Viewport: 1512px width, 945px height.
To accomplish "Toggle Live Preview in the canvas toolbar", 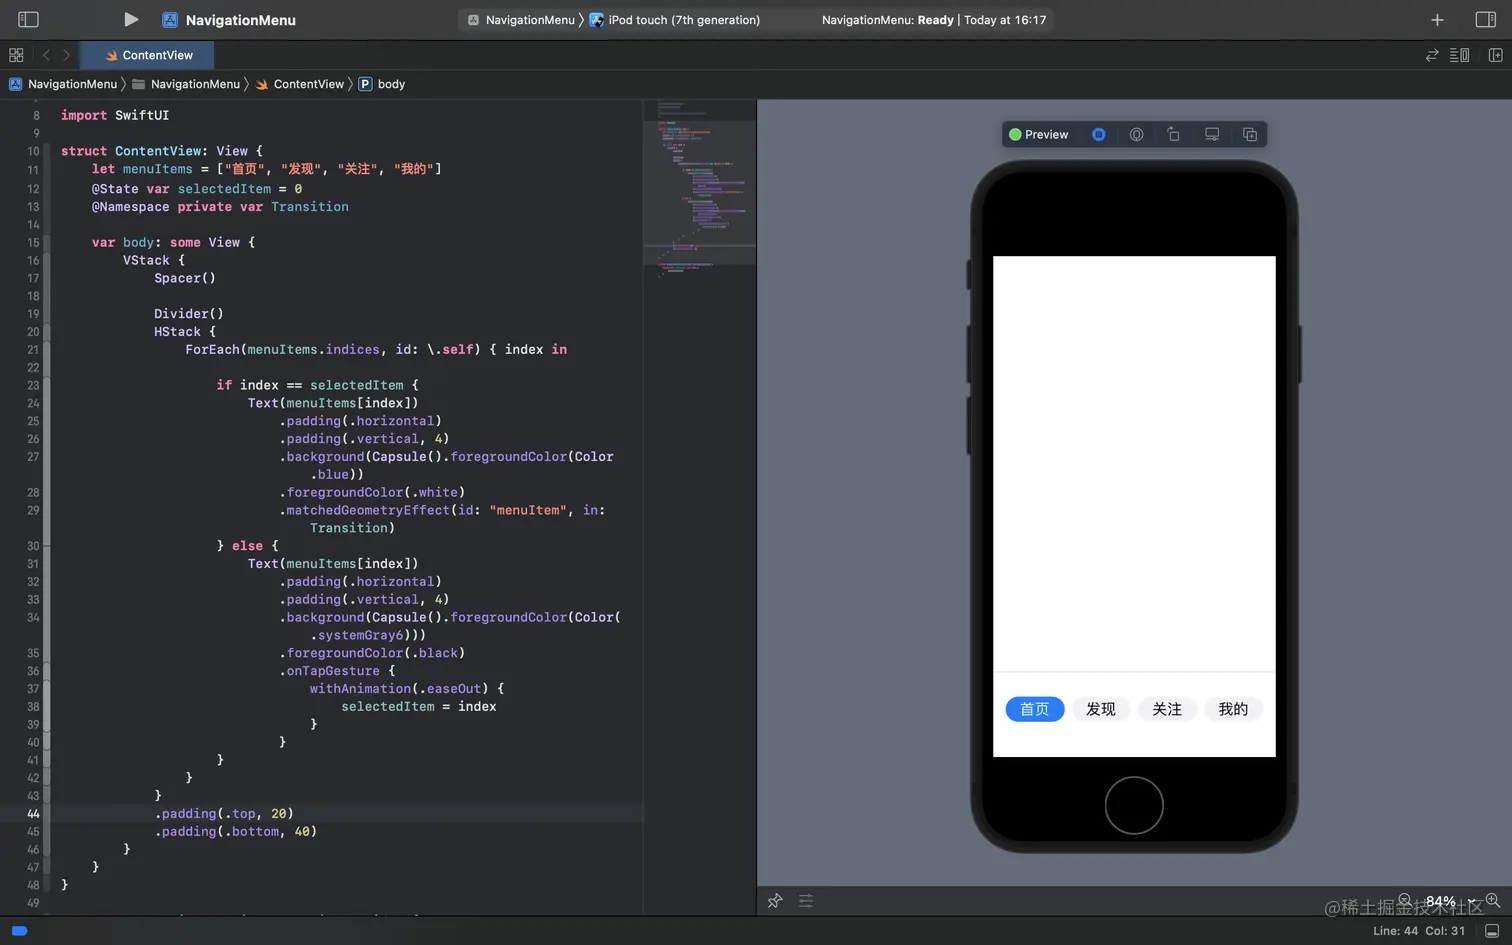I will coord(1098,134).
